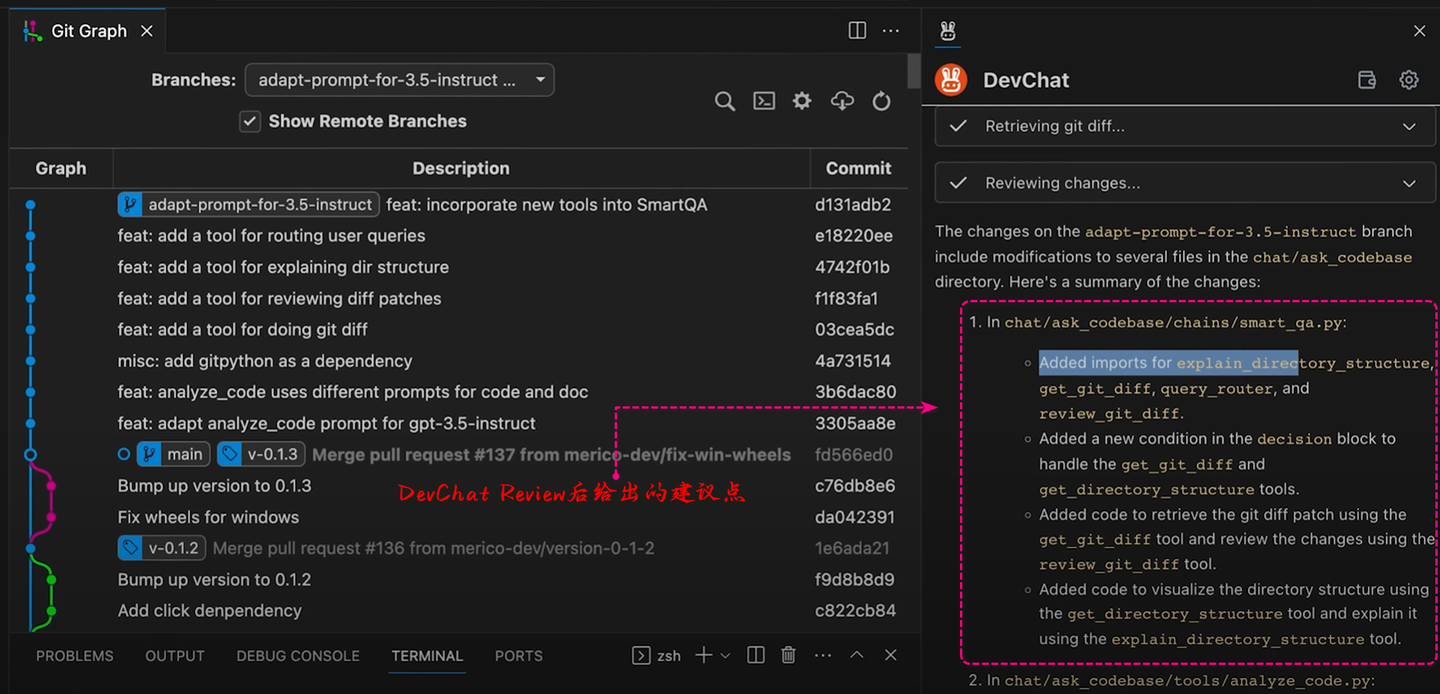
Task: Open the integrated terminal from Git Graph toolbar
Action: 764,101
